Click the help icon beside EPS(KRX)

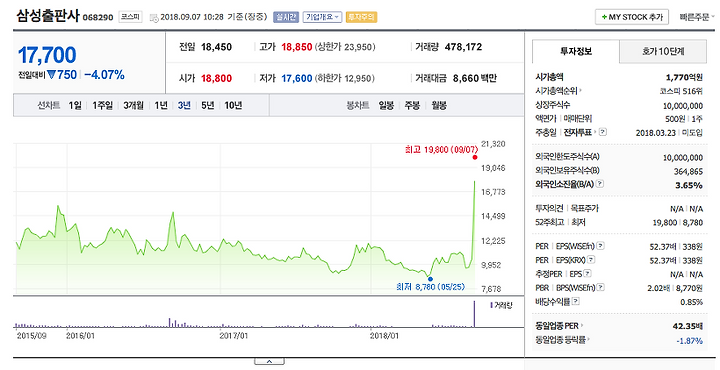591,260
